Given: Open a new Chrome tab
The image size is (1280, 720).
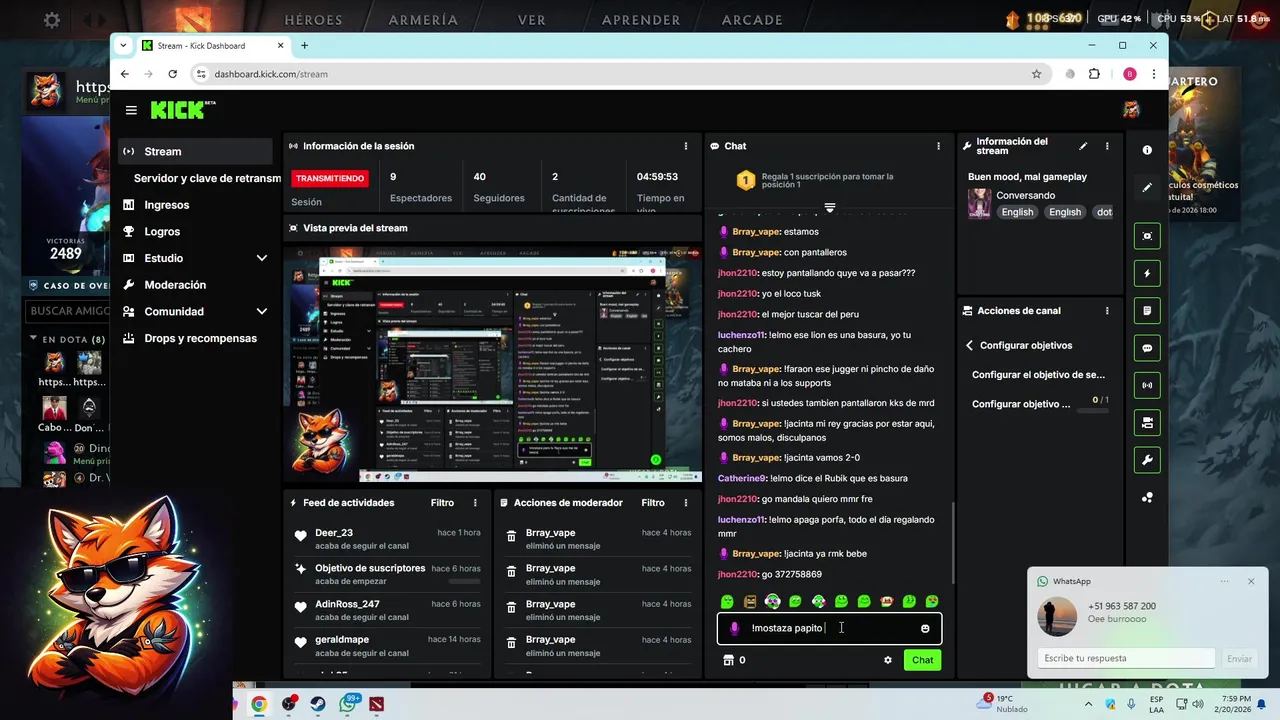Looking at the screenshot, I should [304, 45].
